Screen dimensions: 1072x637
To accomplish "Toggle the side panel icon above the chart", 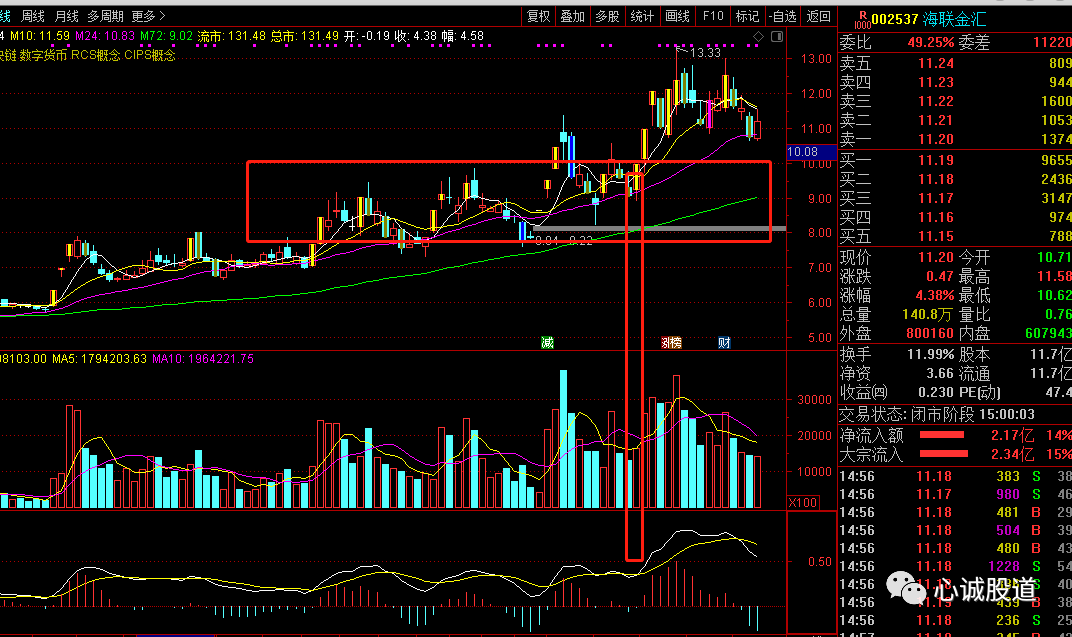I will [x=777, y=36].
